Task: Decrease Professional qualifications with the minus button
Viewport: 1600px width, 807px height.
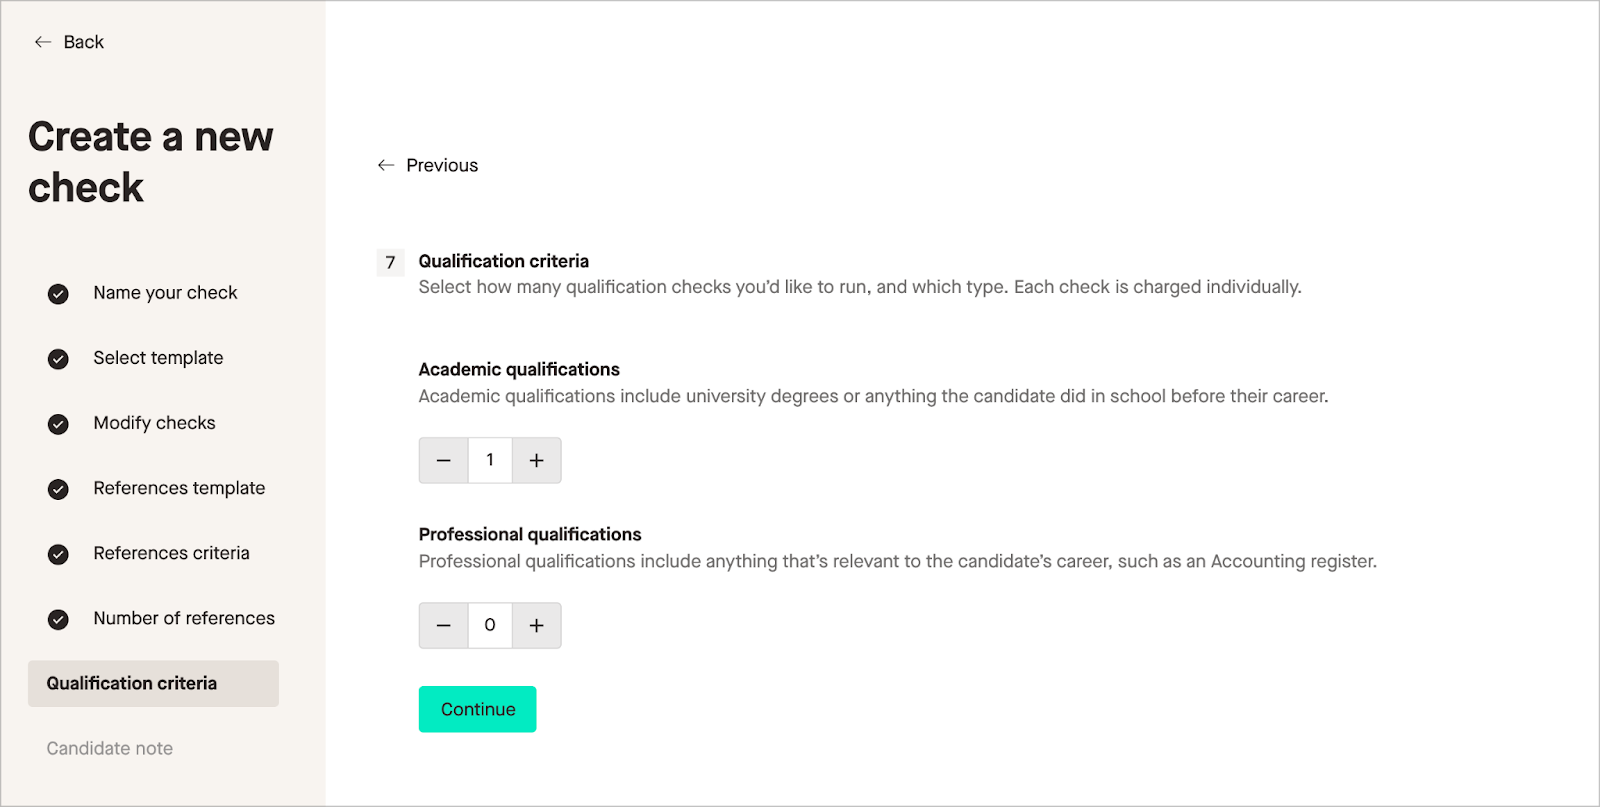Action: (x=443, y=625)
